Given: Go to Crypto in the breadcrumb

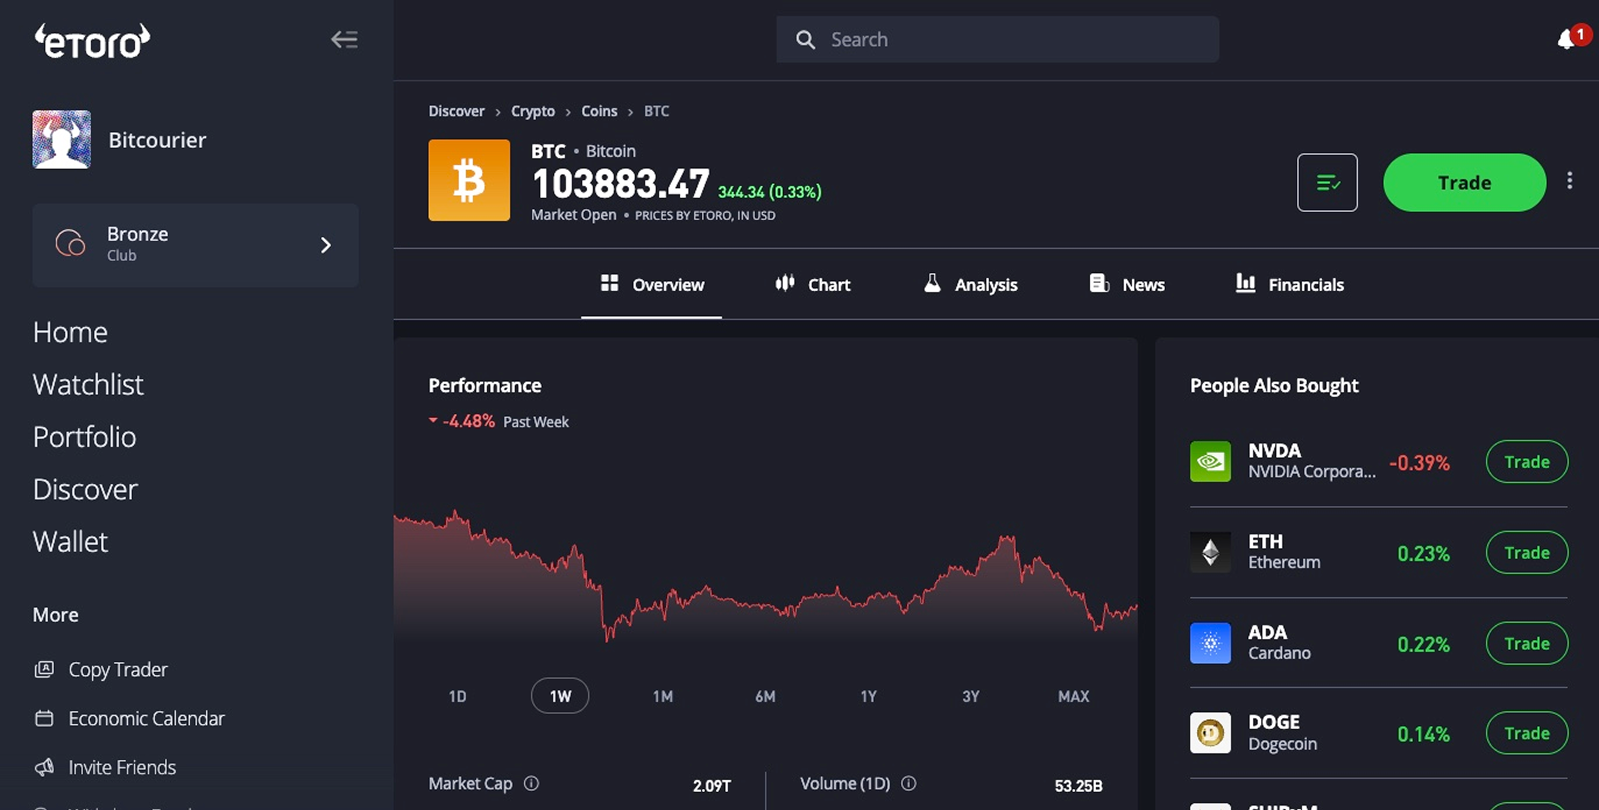Looking at the screenshot, I should tap(533, 111).
